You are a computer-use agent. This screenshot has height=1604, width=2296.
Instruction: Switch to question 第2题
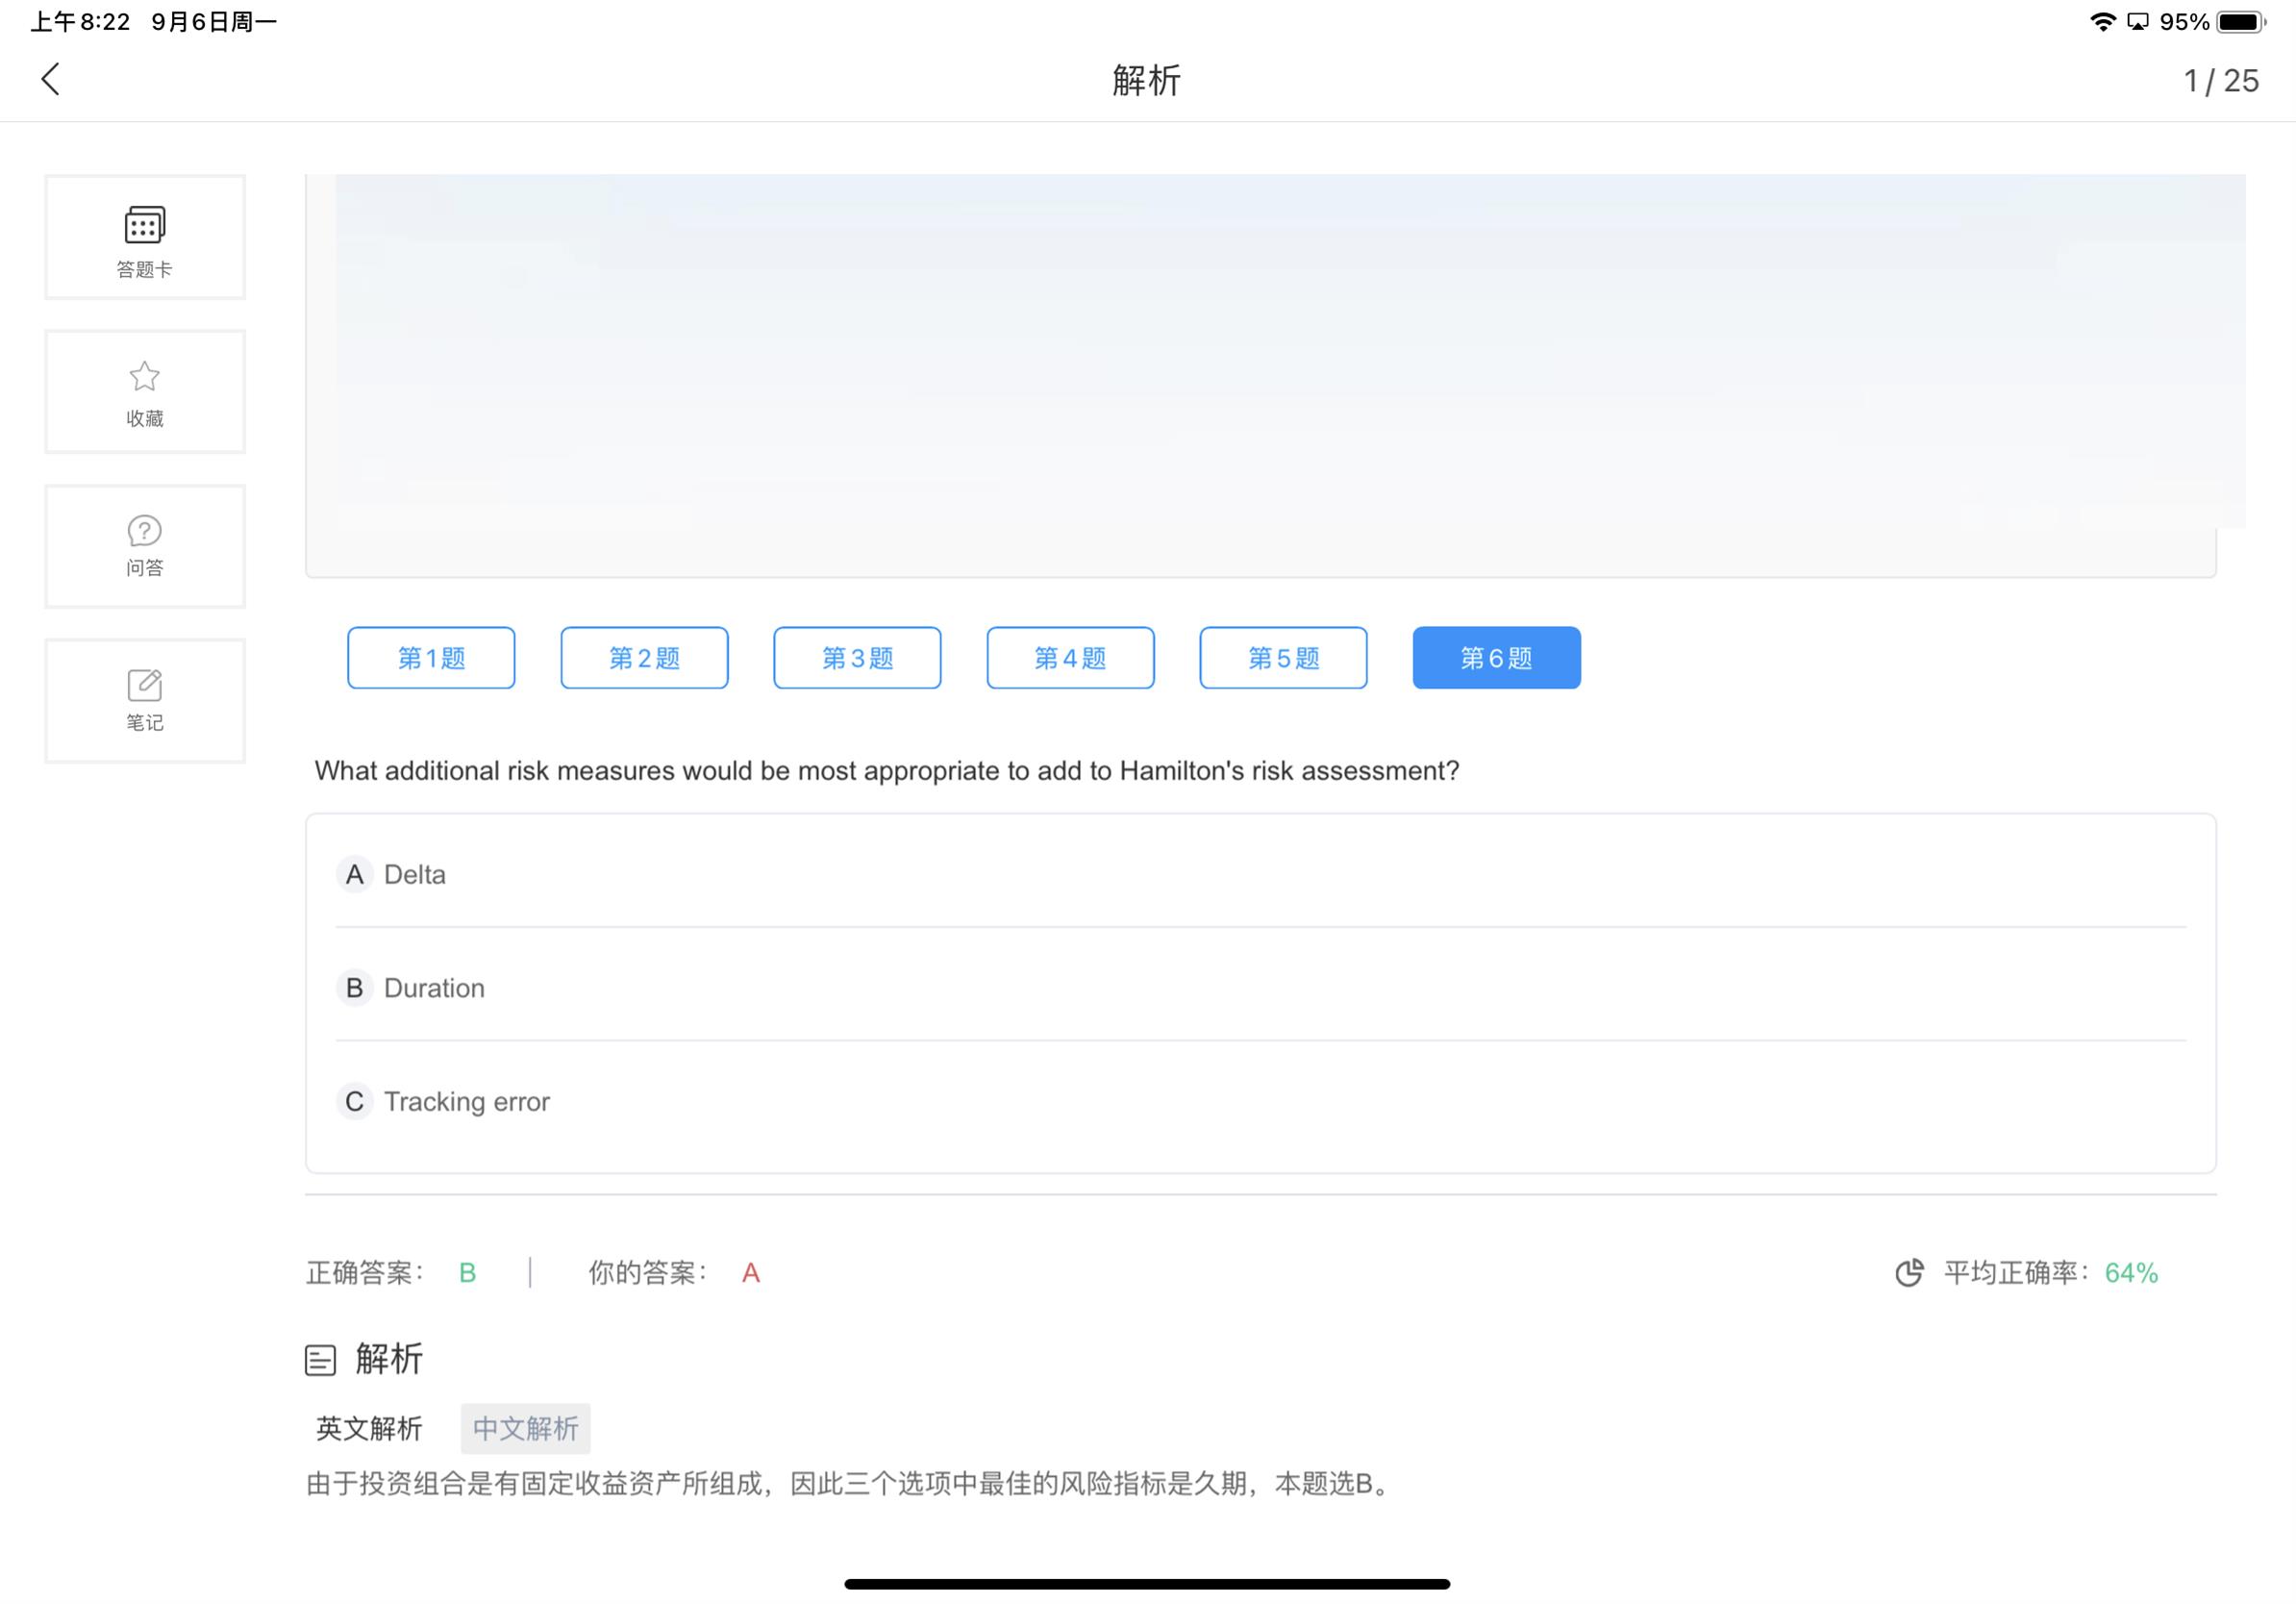pyautogui.click(x=644, y=658)
